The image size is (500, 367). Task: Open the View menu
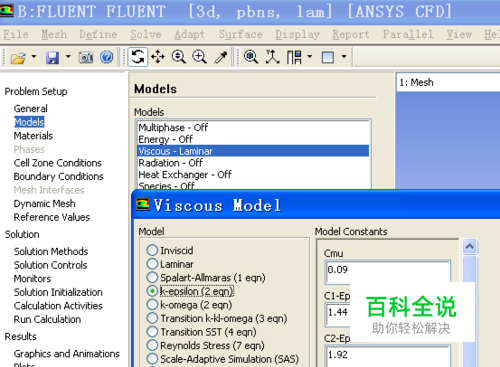click(x=459, y=34)
